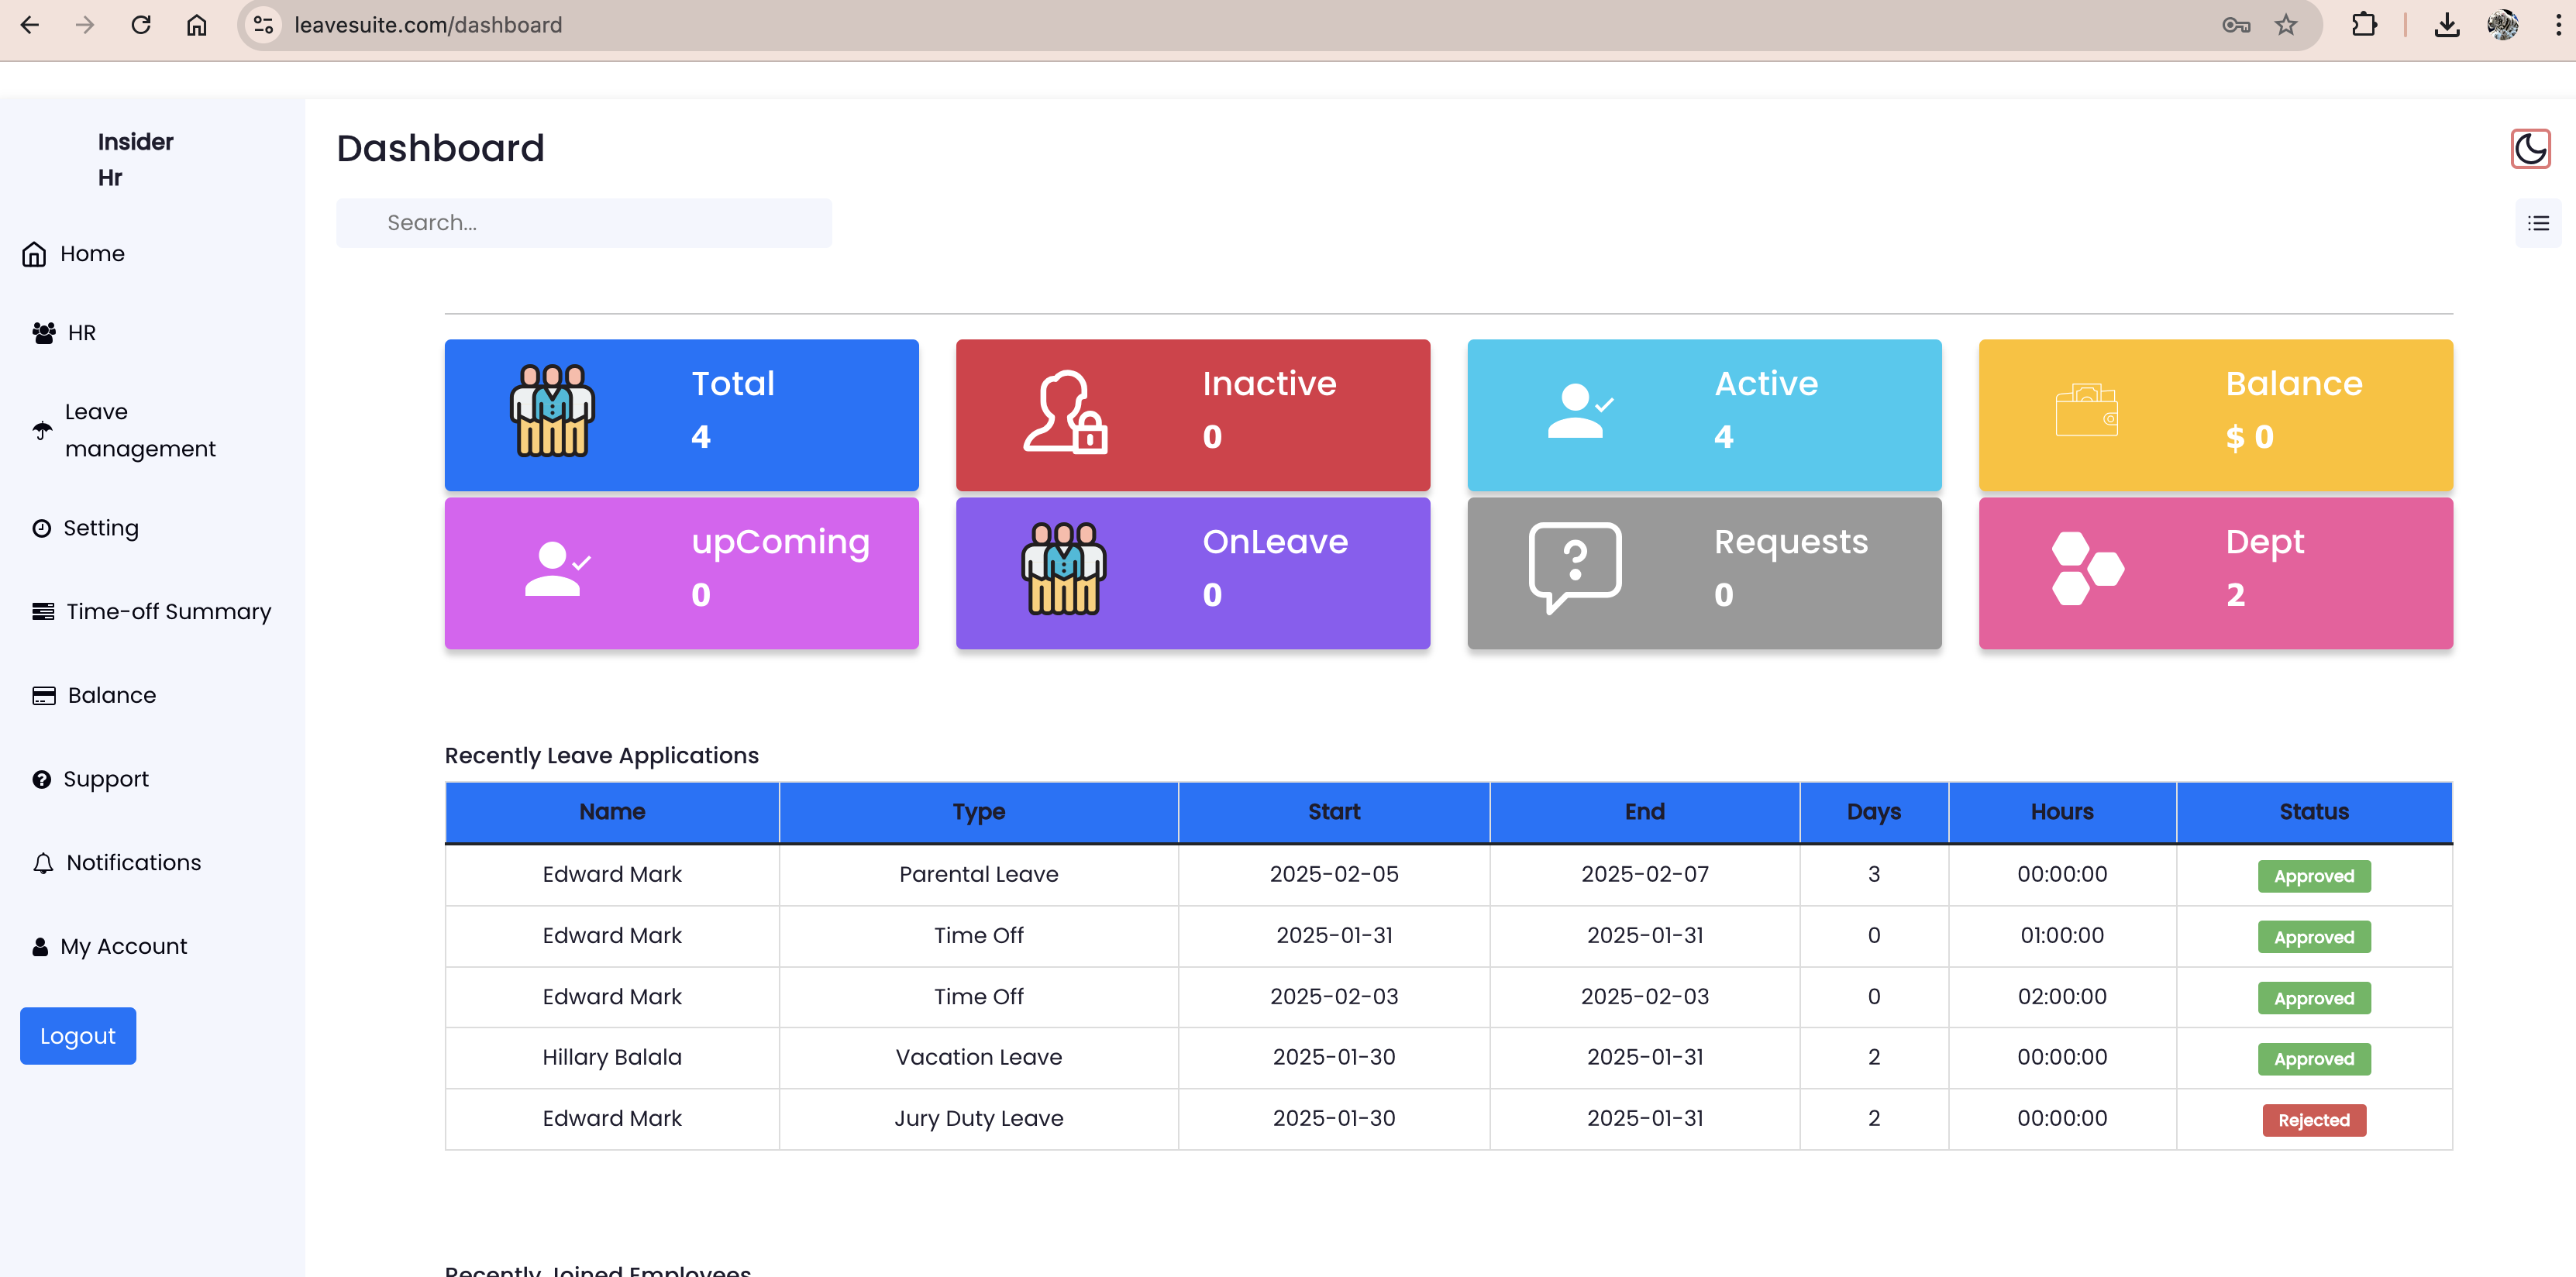Click the Inactive card locked user icon
Viewport: 2576px width, 1277px height.
(1065, 412)
